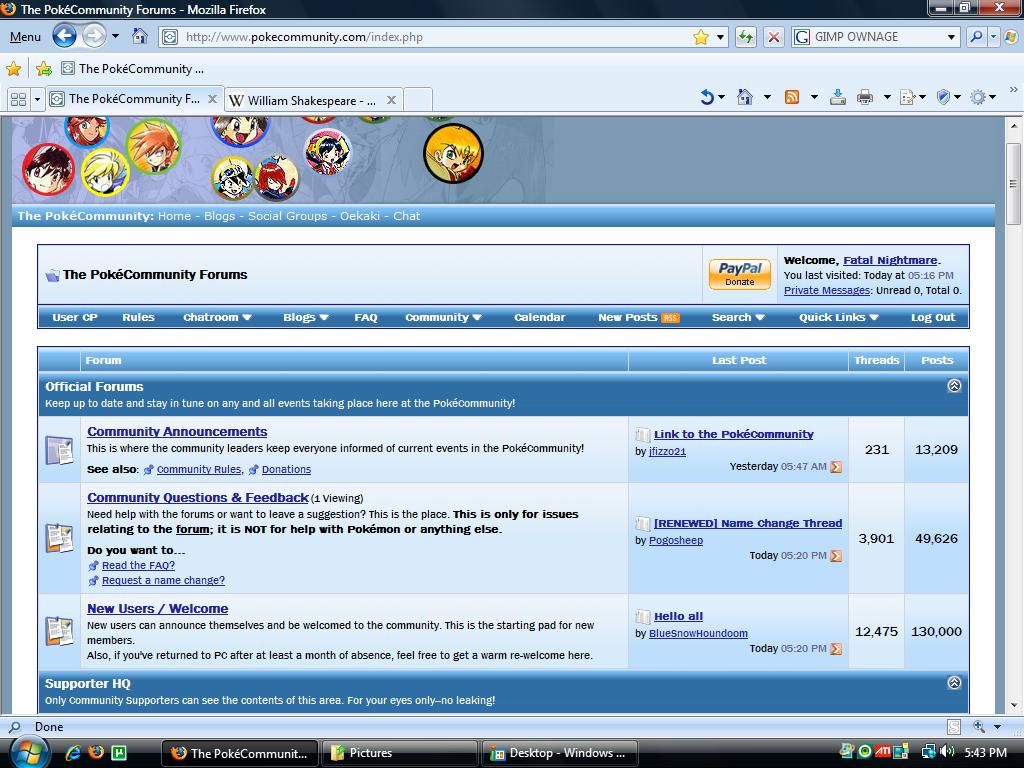Open the Pictures taskbar button
This screenshot has height=768, width=1024.
(x=400, y=753)
